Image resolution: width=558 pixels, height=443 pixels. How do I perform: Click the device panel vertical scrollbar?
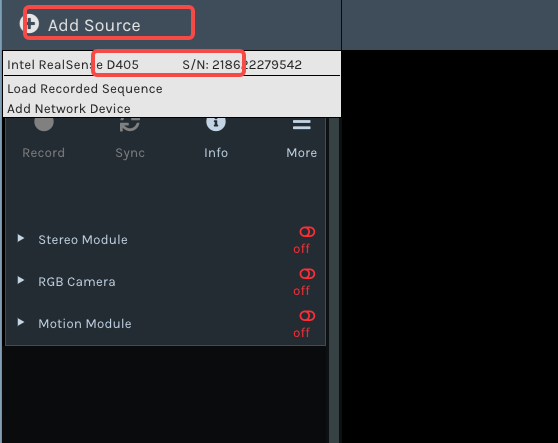click(334, 280)
